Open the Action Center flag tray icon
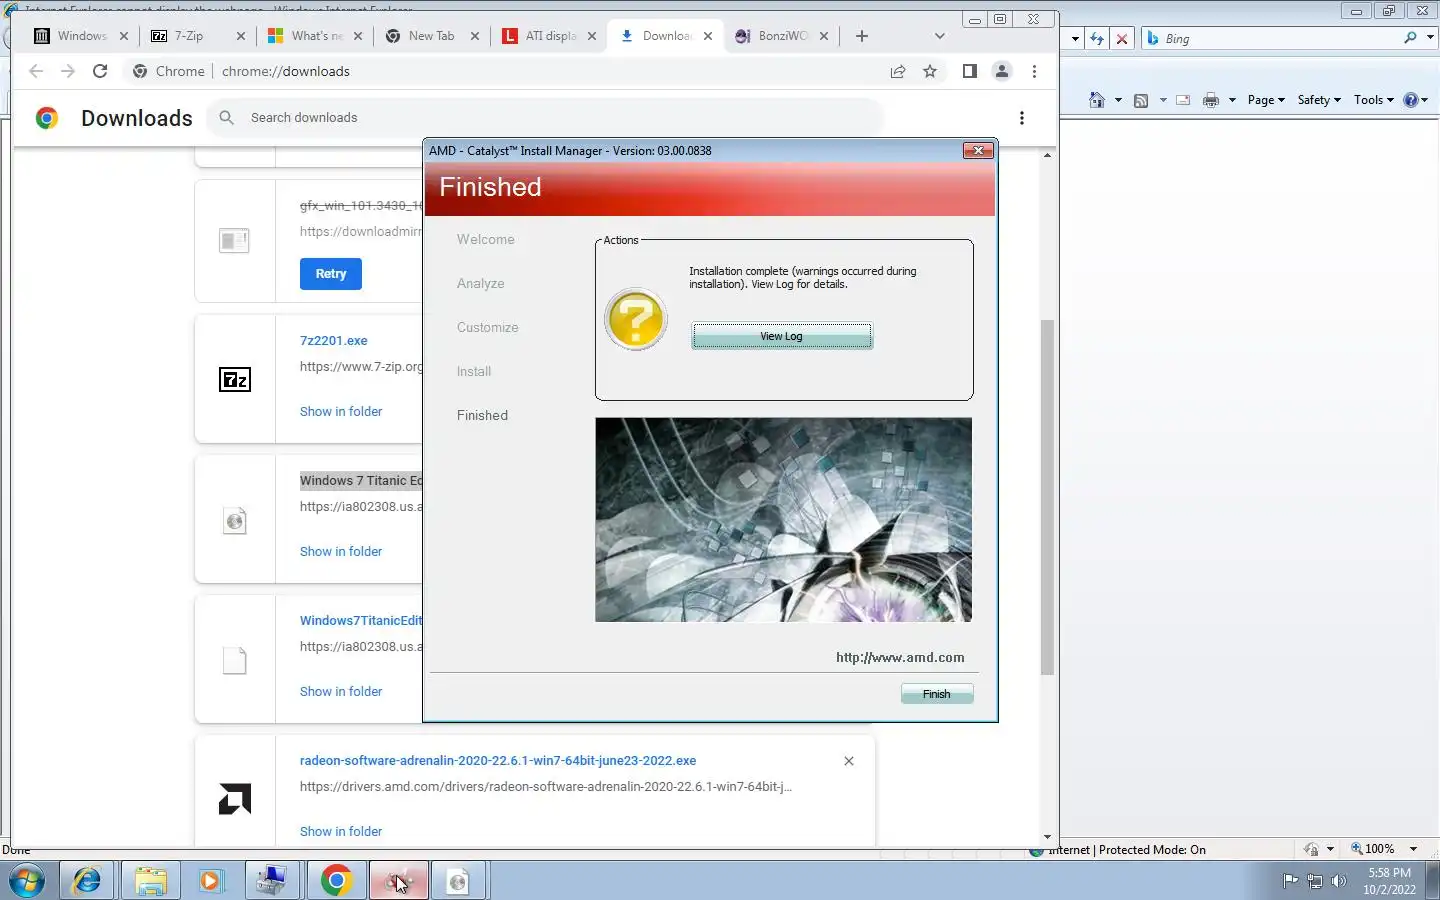The image size is (1440, 900). click(1290, 881)
